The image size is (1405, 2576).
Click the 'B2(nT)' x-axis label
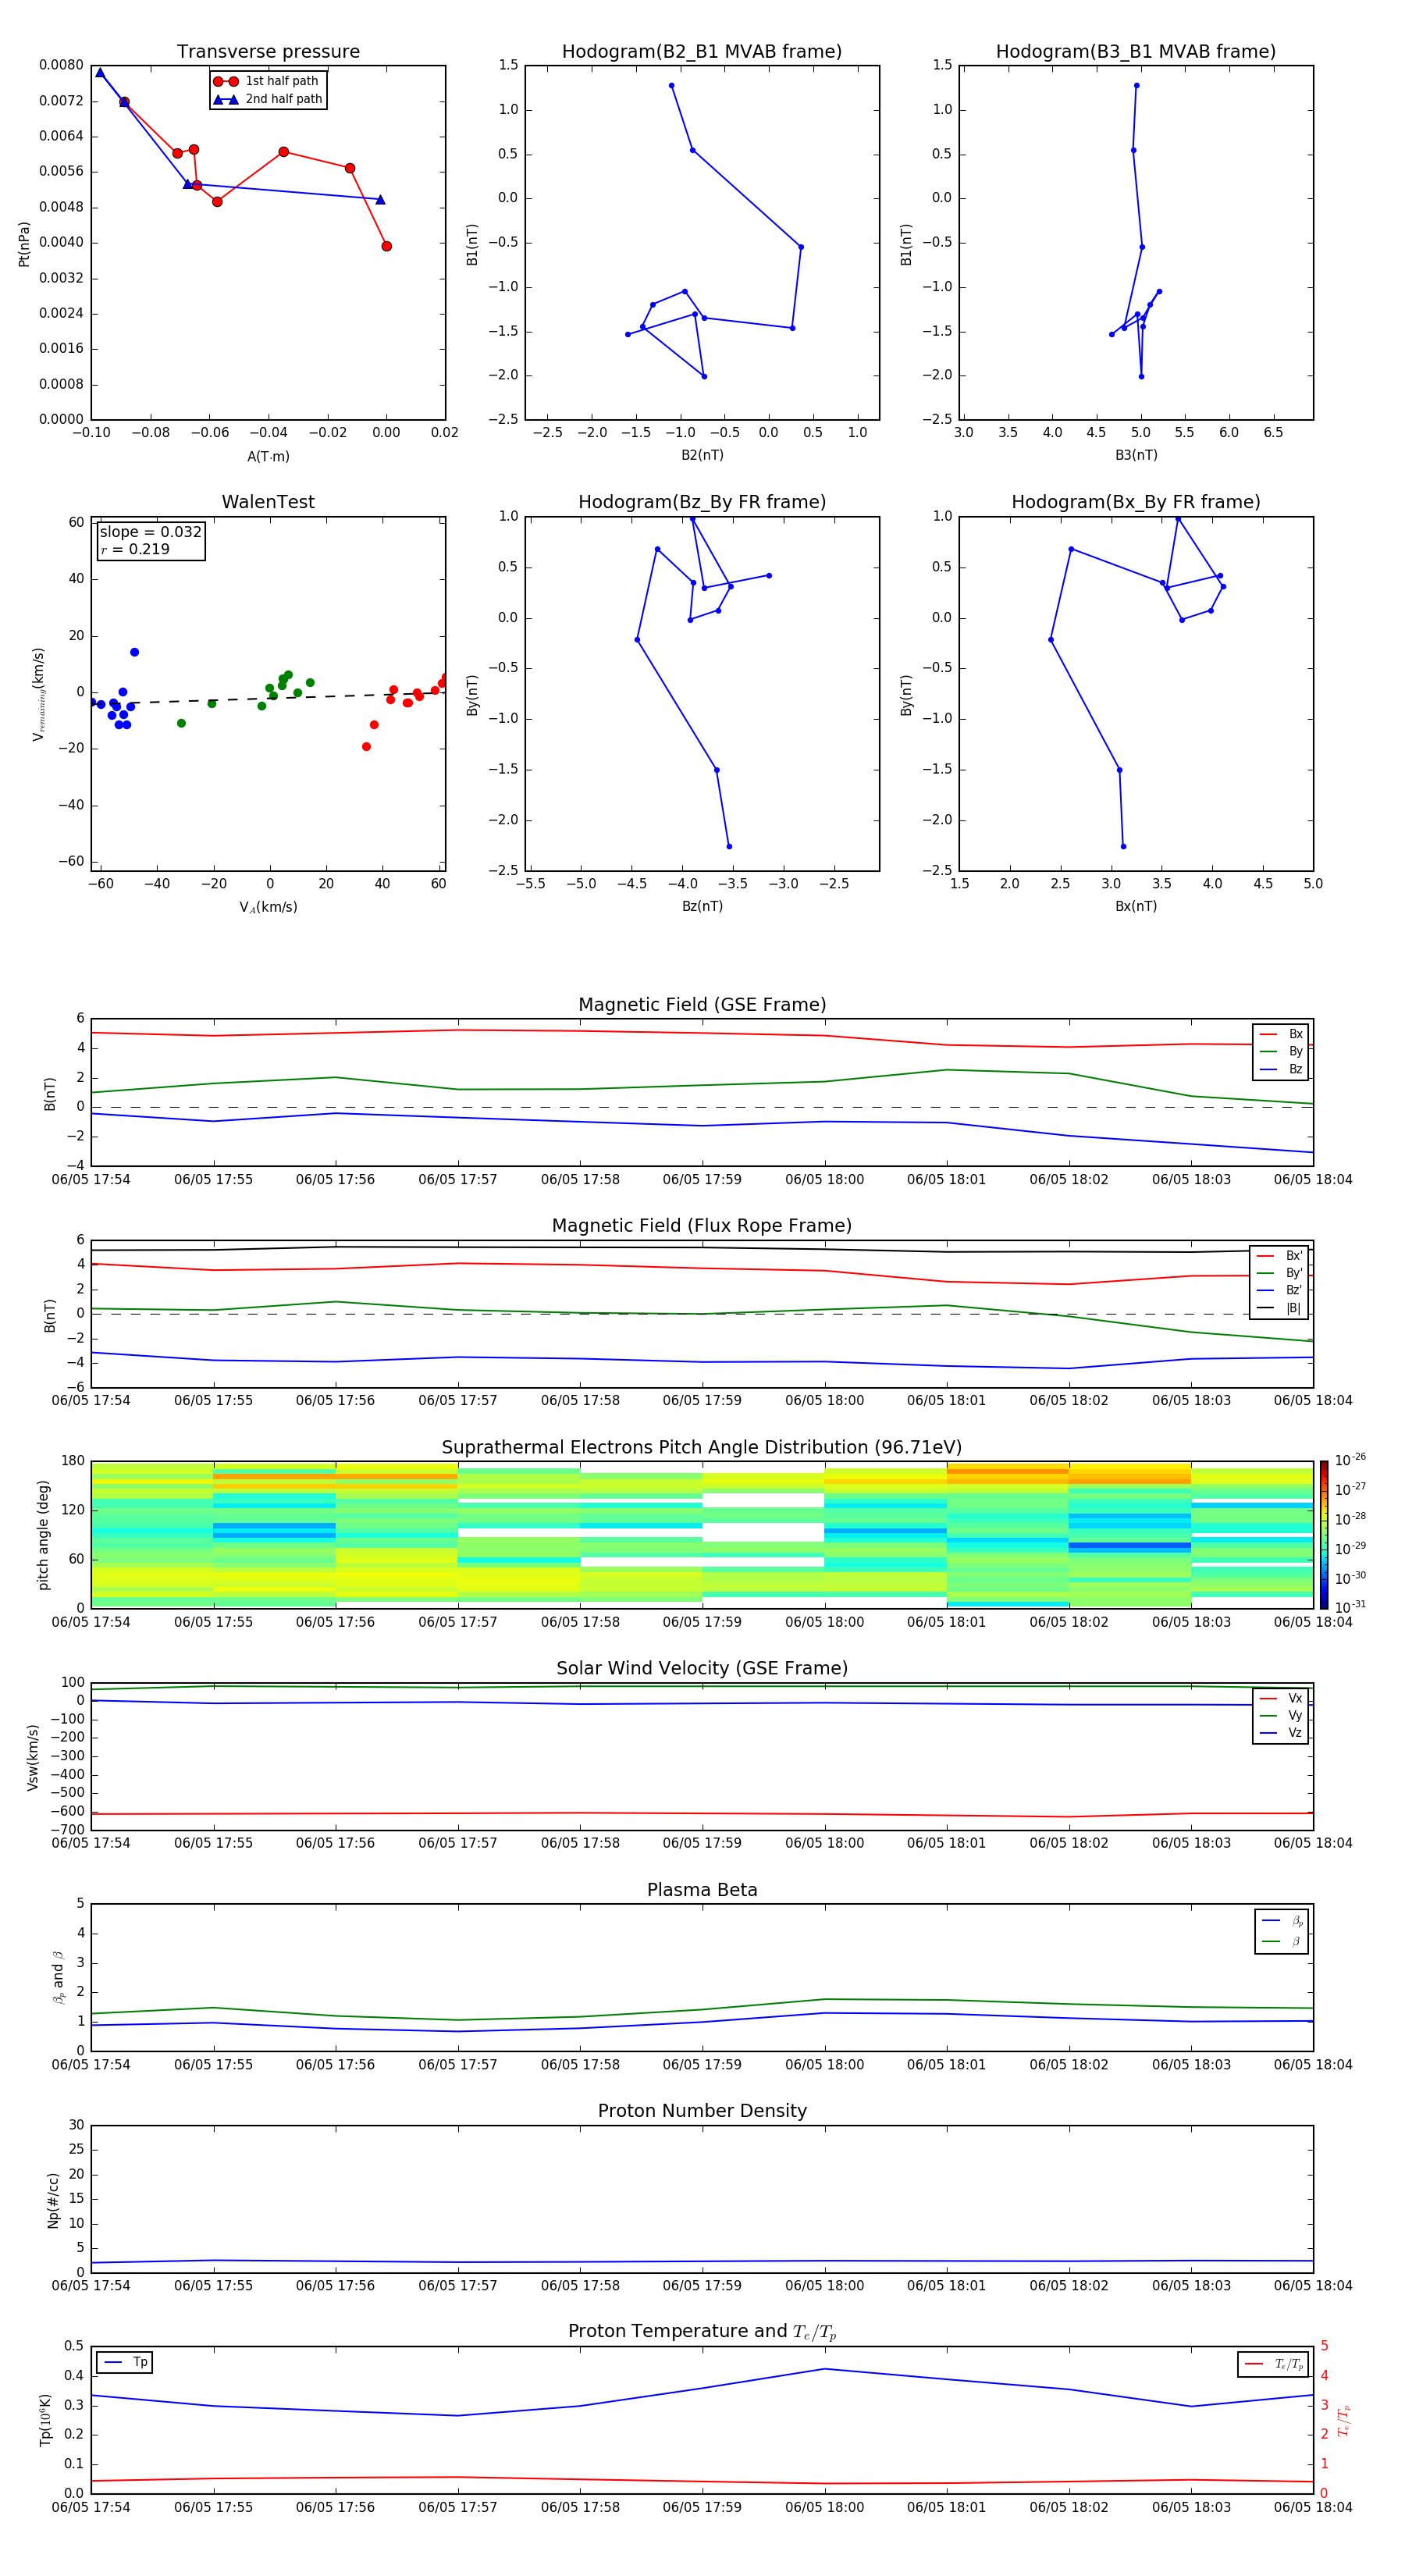click(x=702, y=455)
